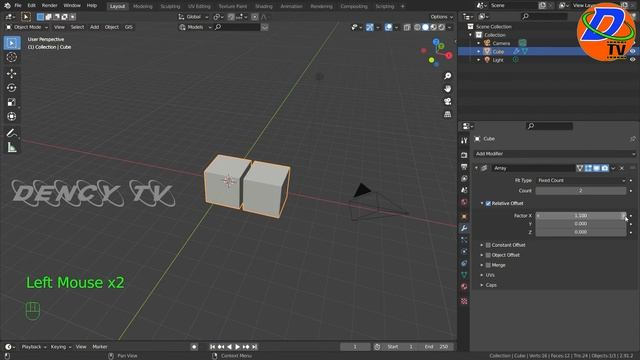640x360 pixels.
Task: Click the Pan view hand icon
Action: pyautogui.click(x=448, y=89)
